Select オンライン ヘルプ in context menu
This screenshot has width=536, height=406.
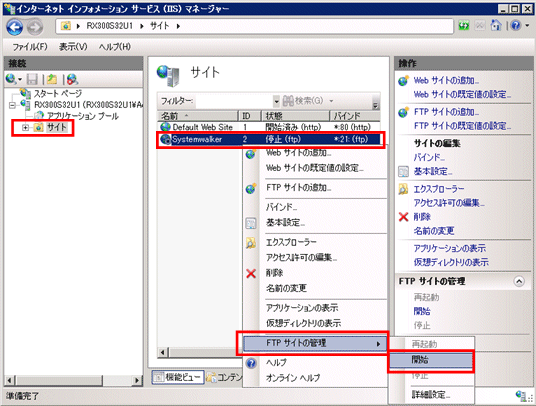pos(293,378)
